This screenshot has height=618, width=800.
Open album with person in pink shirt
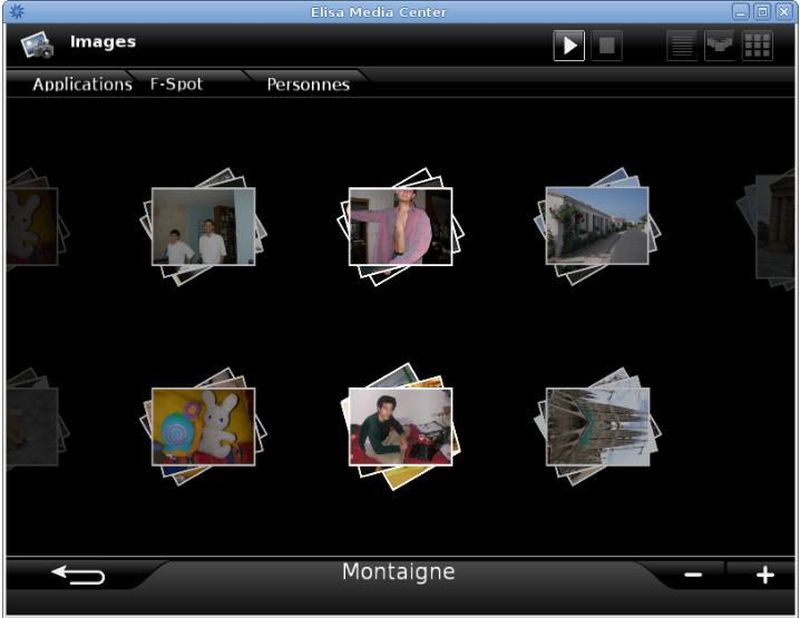(x=400, y=227)
